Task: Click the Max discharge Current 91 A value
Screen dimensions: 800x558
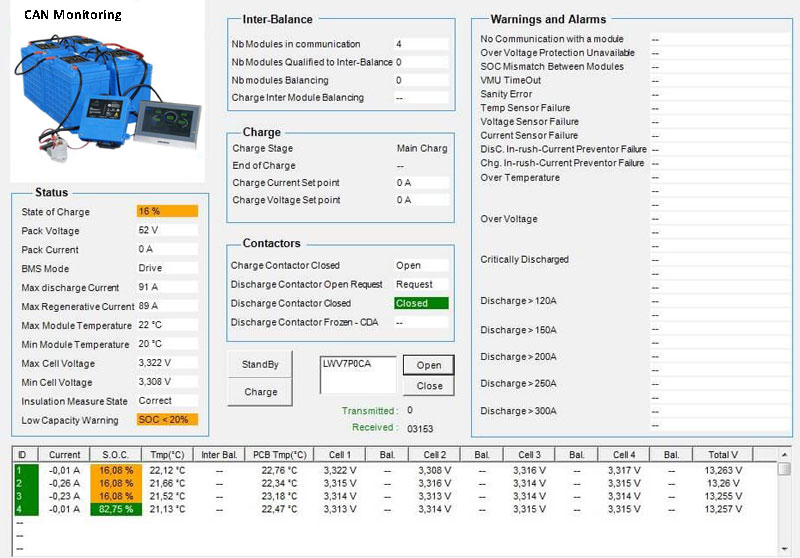Action: [167, 287]
